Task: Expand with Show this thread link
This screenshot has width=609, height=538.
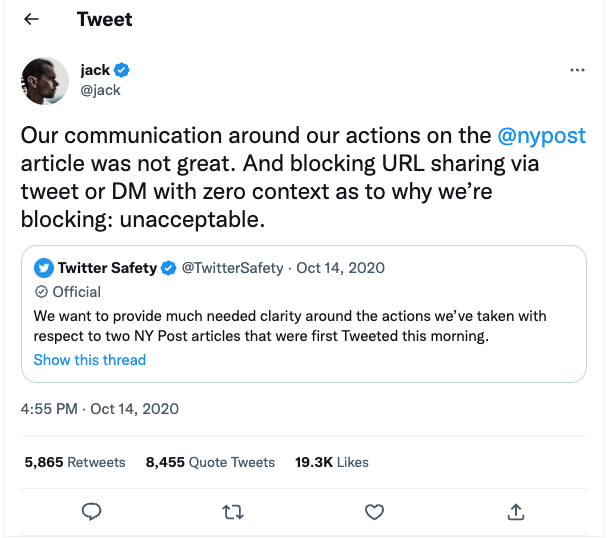Action: click(x=90, y=360)
